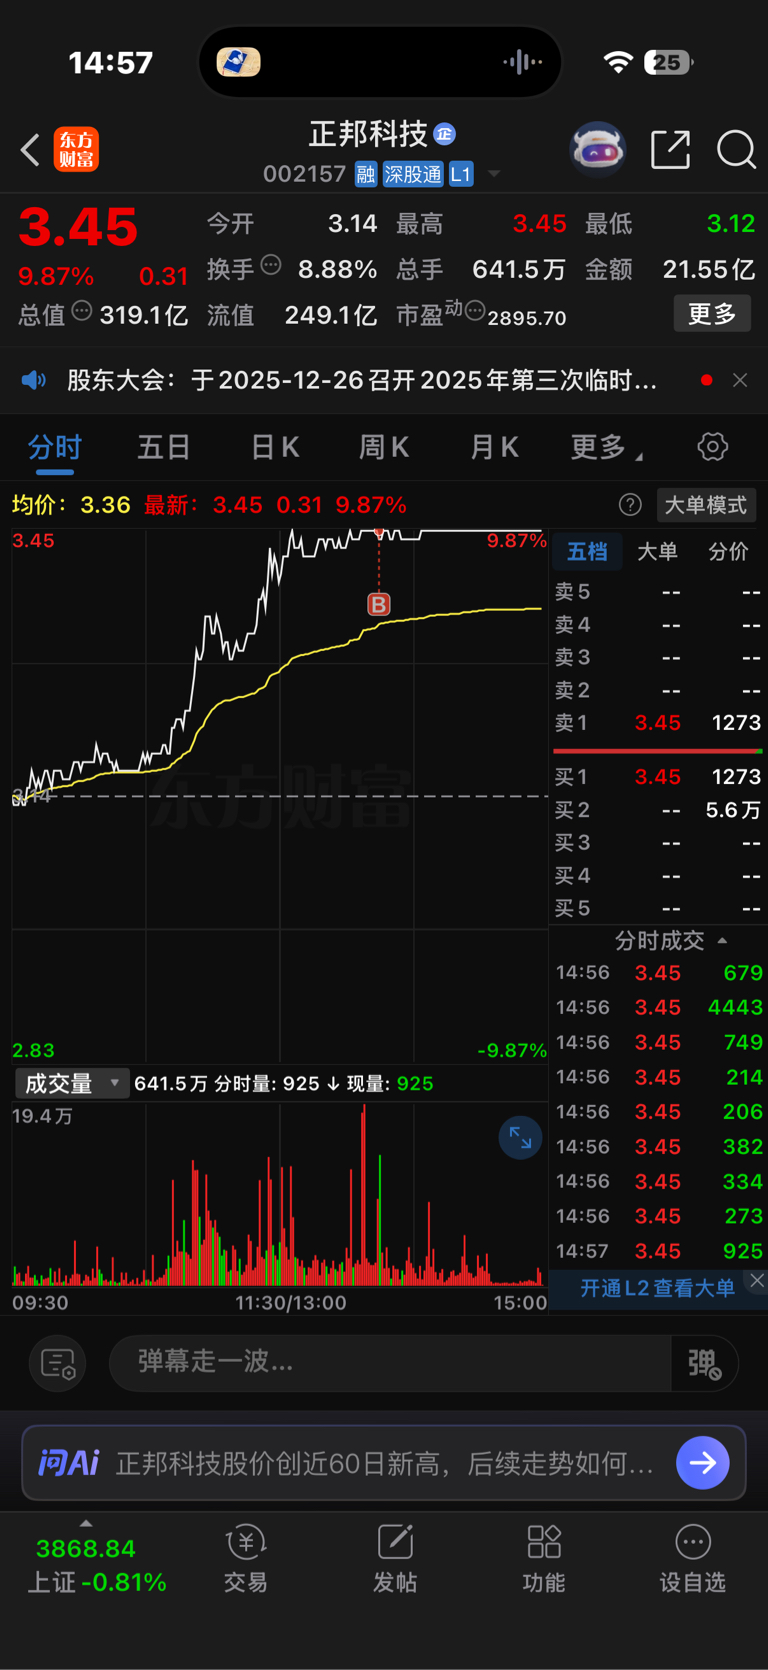This screenshot has width=768, height=1670.
Task: Tap the B buy marker on chart
Action: click(x=378, y=604)
